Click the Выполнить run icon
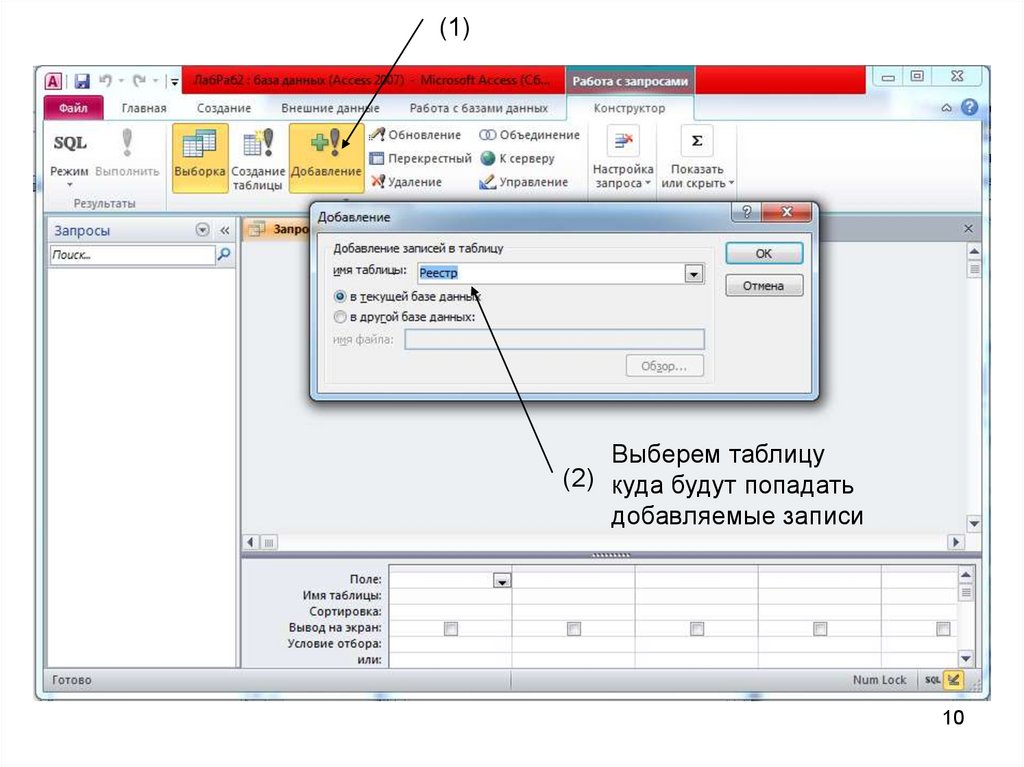 click(127, 142)
